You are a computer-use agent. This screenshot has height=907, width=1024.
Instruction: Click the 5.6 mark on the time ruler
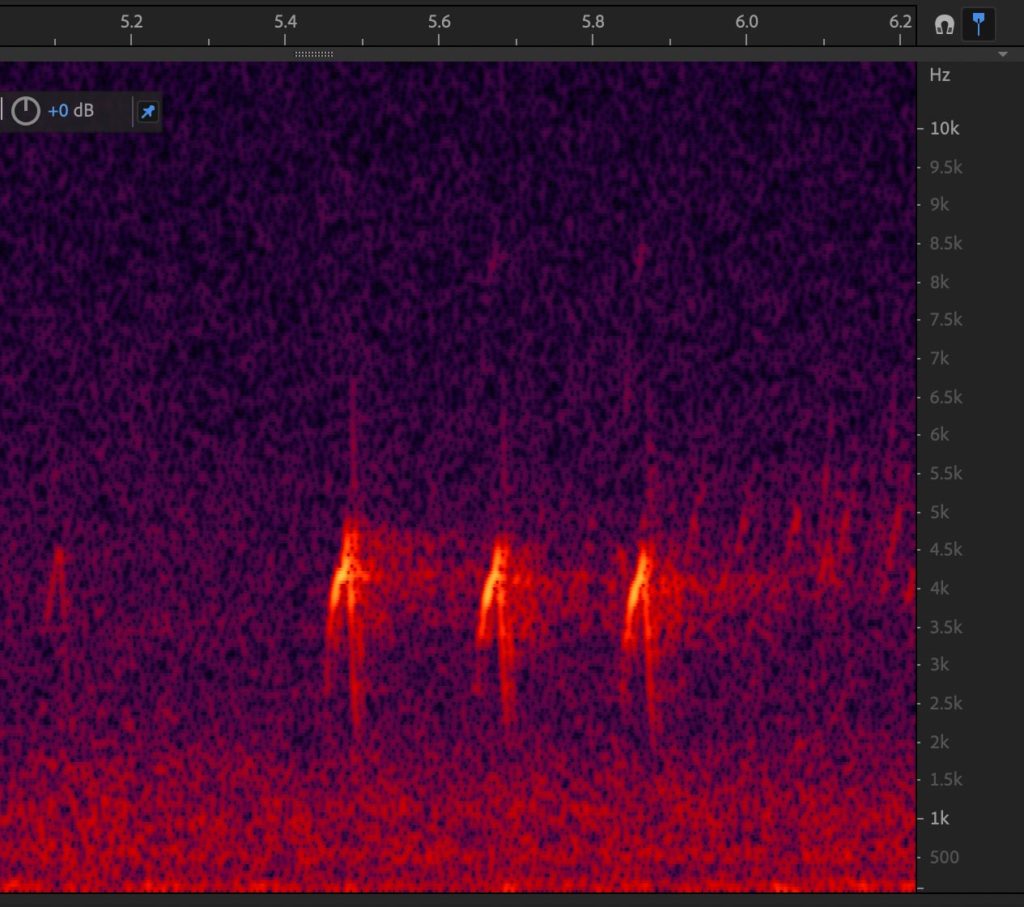click(440, 22)
